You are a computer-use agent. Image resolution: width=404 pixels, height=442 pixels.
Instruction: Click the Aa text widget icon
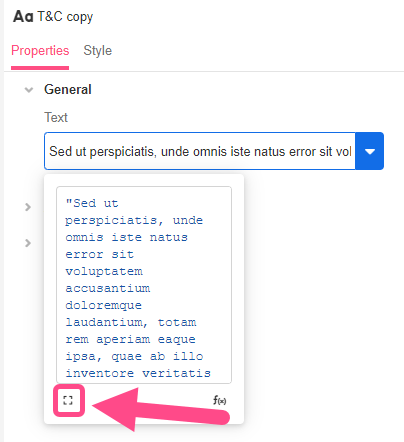(23, 16)
